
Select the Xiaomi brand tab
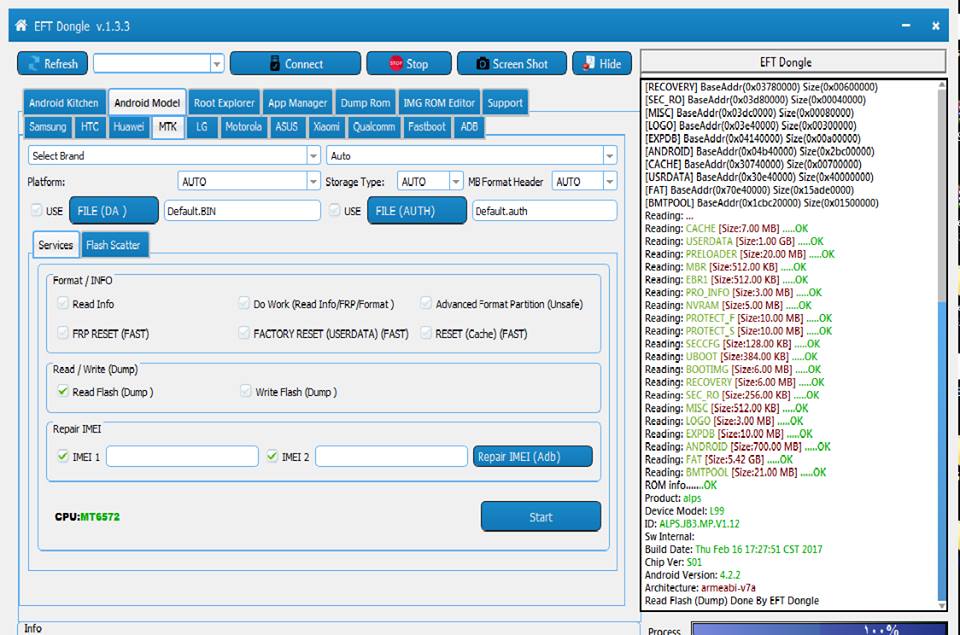[326, 127]
